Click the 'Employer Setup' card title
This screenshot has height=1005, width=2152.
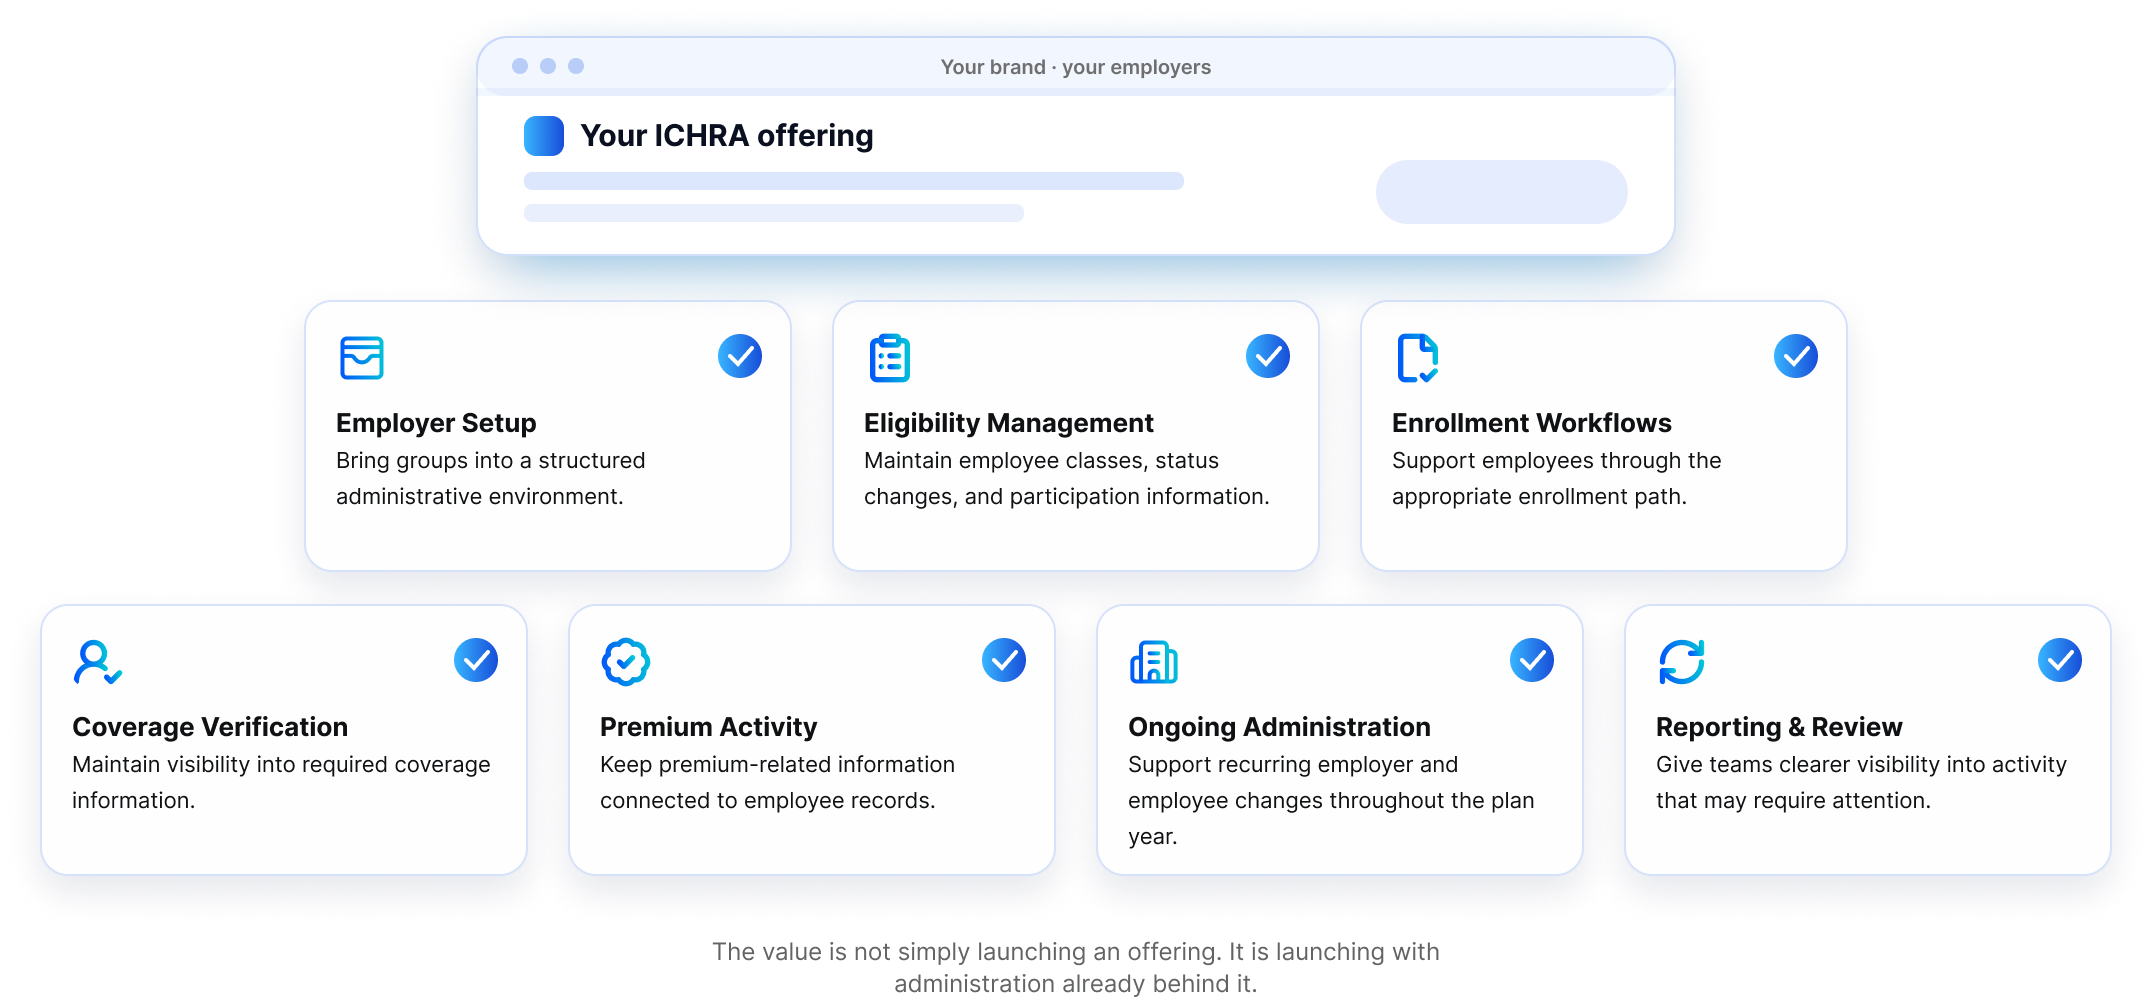436,423
